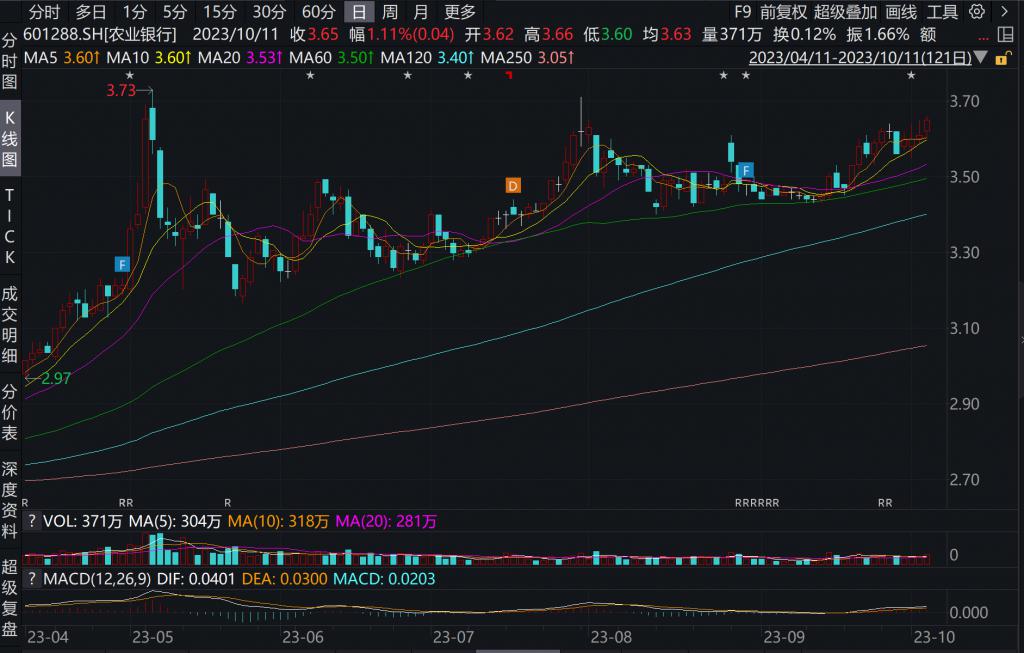Open the 更多 more periods menu
The image size is (1024, 653).
[x=460, y=12]
